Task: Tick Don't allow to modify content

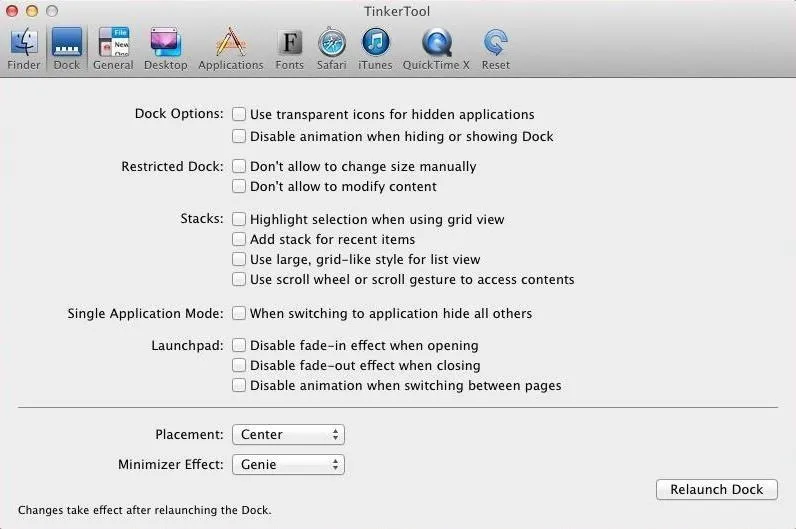Action: click(x=239, y=186)
